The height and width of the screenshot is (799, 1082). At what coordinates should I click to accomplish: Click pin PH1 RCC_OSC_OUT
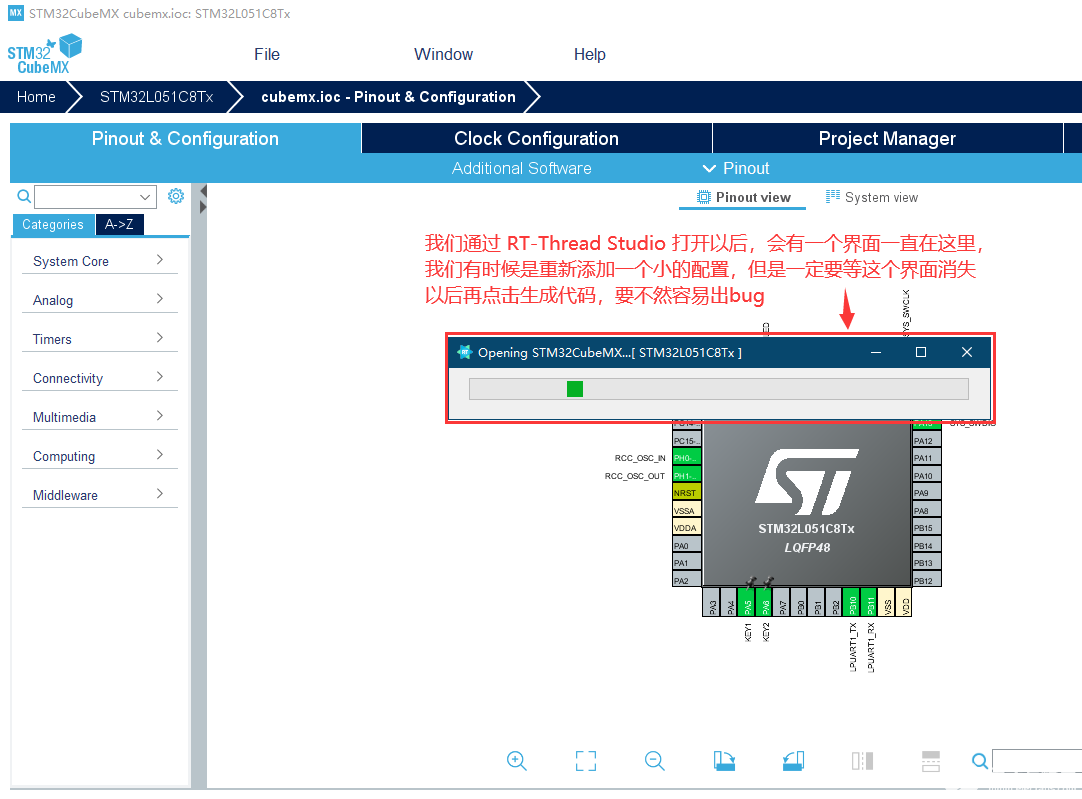point(687,475)
